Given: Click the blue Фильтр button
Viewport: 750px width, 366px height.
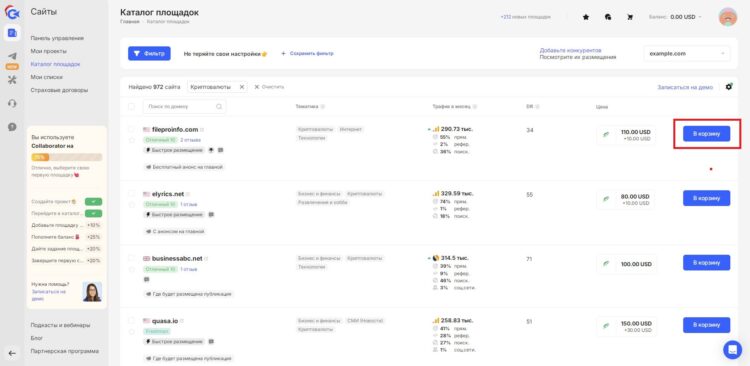Looking at the screenshot, I should coord(149,54).
